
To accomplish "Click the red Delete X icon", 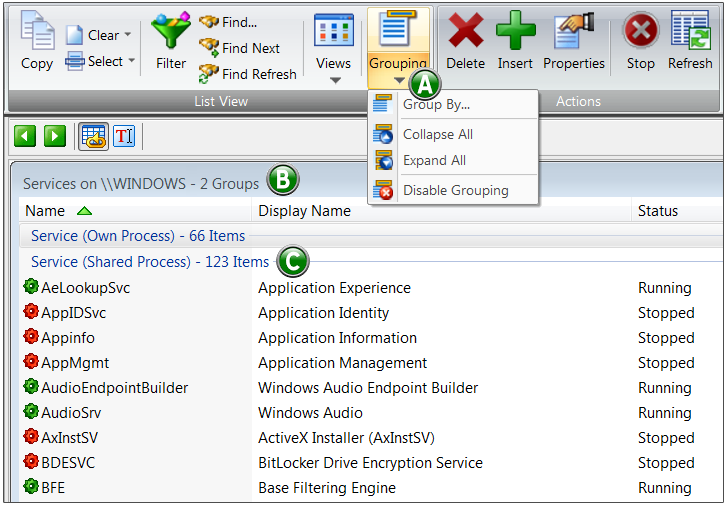I will point(465,32).
